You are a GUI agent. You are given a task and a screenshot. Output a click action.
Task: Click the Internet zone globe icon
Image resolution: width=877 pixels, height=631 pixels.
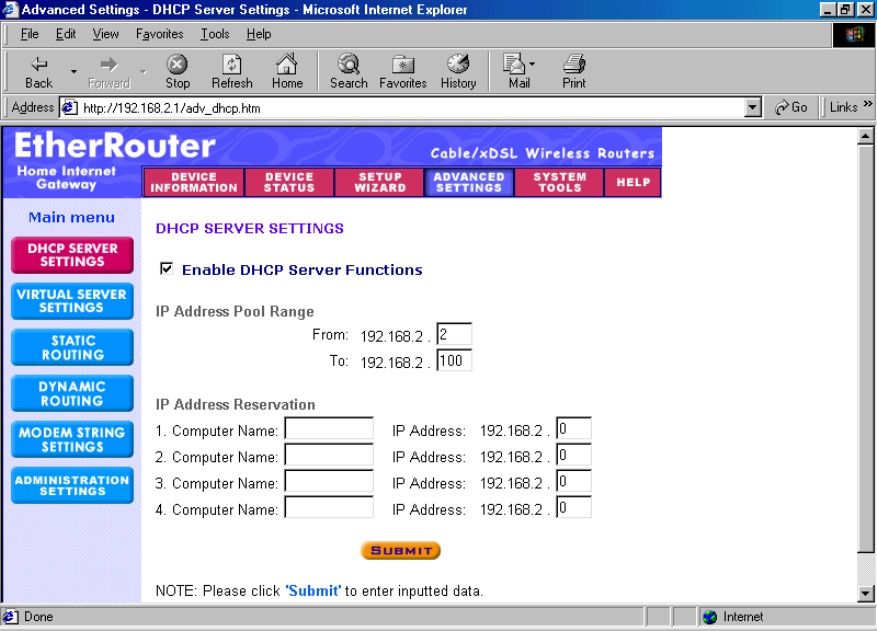(710, 617)
